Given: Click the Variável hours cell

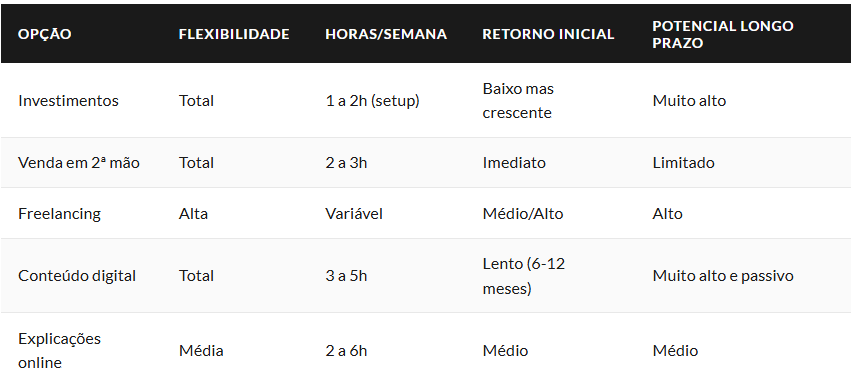Looking at the screenshot, I should tap(354, 214).
